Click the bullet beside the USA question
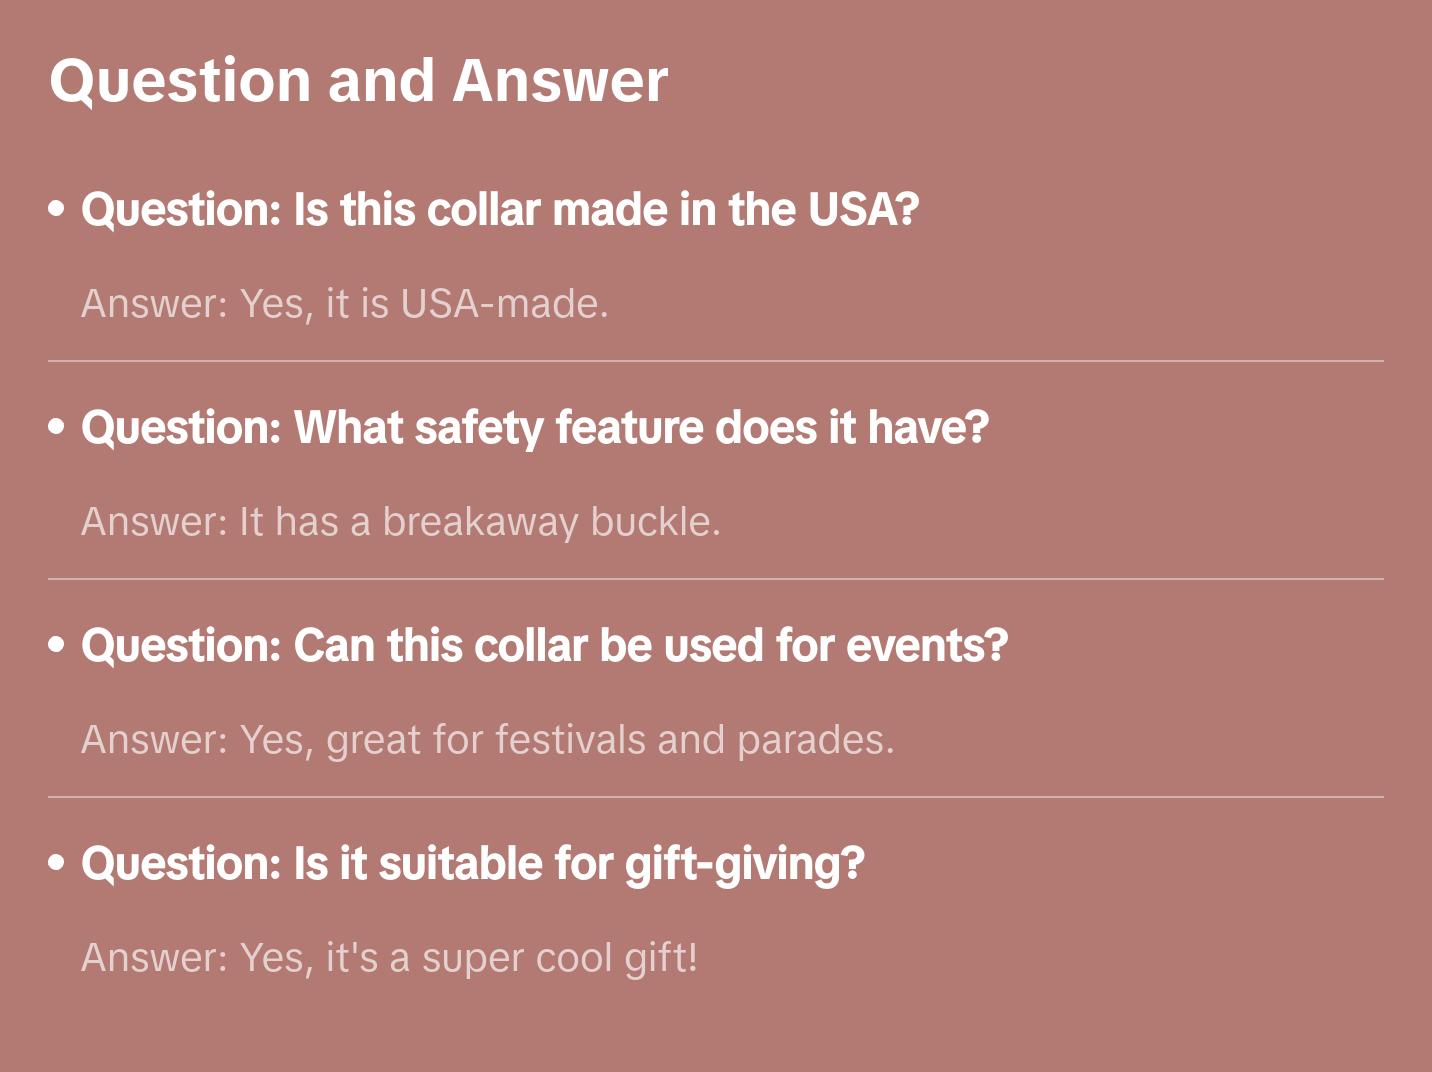This screenshot has height=1072, width=1432. [x=57, y=209]
